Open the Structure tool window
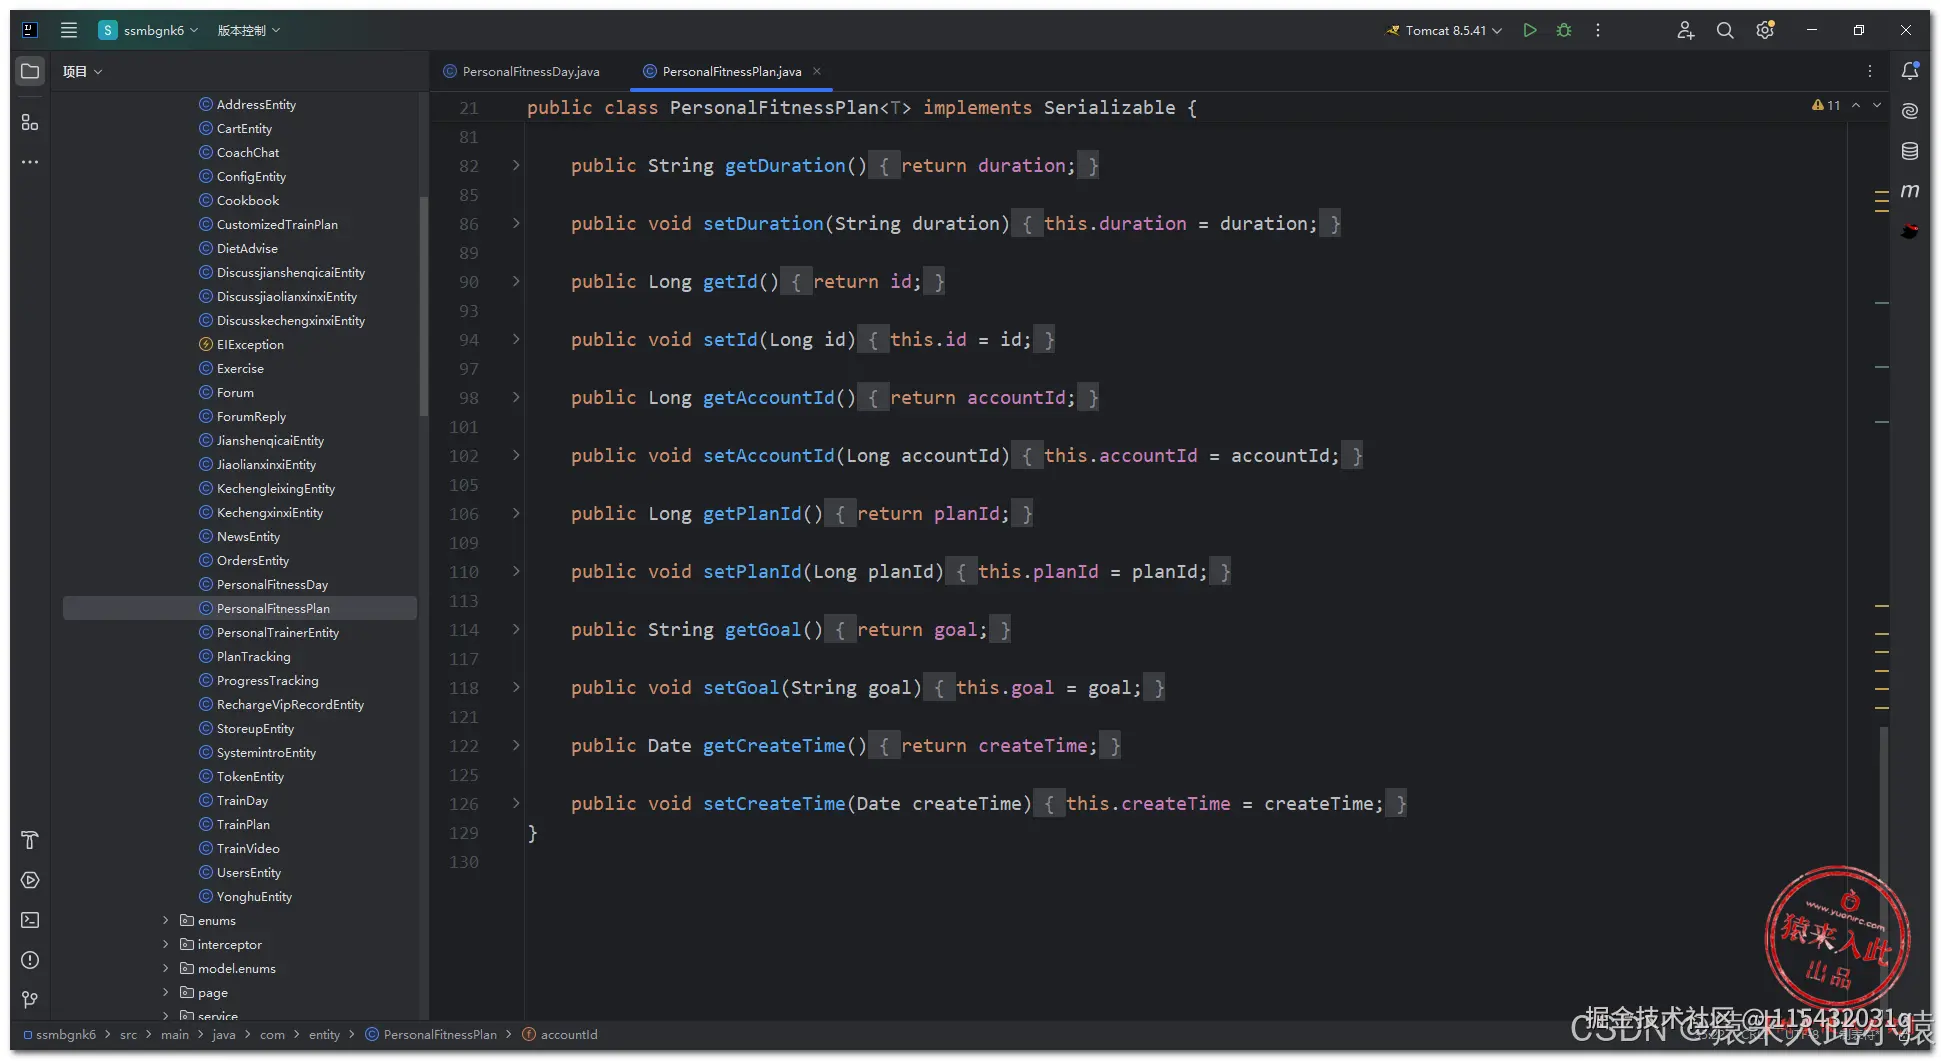Viewport: 1941px width, 1061px height. click(x=30, y=122)
